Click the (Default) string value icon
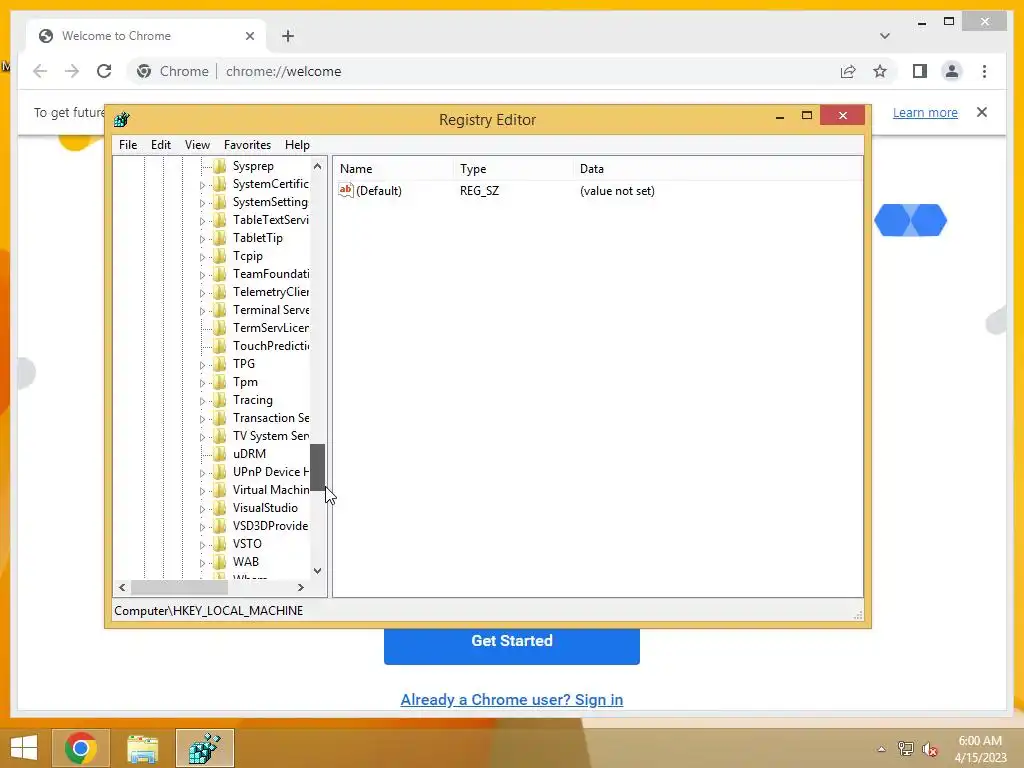The width and height of the screenshot is (1024, 768). point(345,190)
